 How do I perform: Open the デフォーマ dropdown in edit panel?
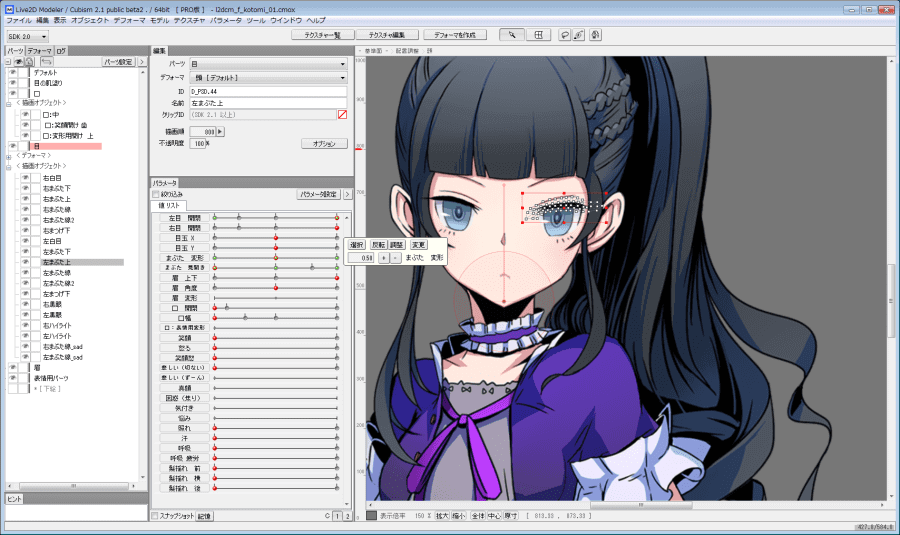(x=268, y=77)
